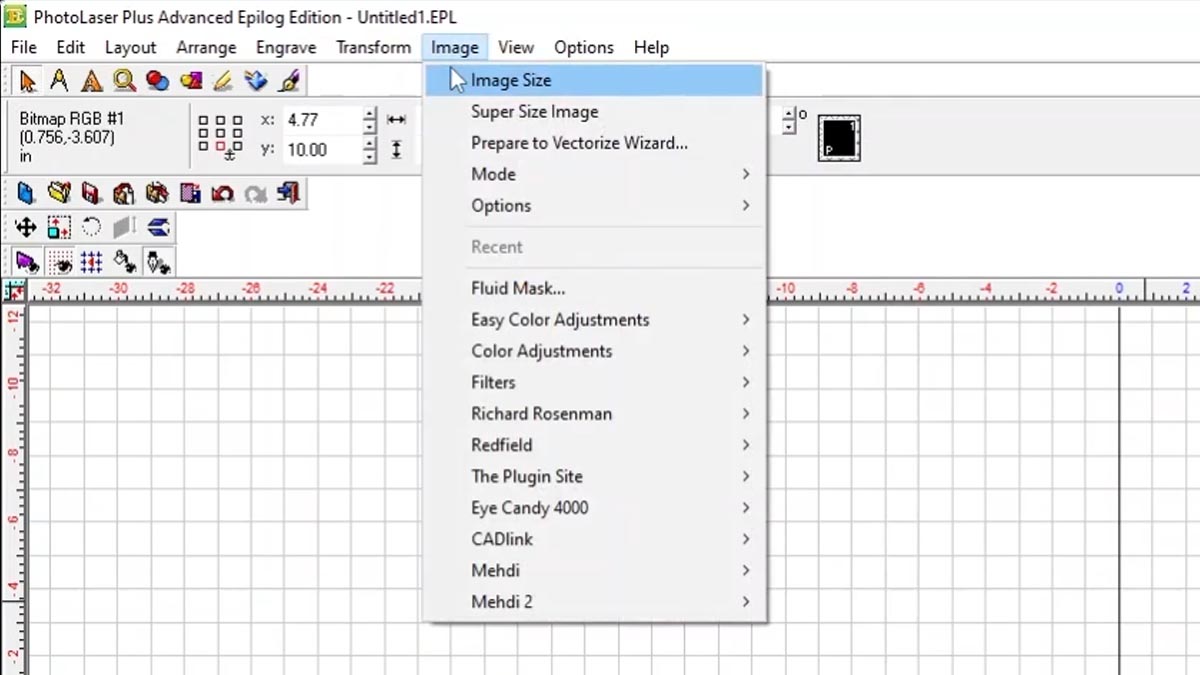Viewport: 1200px width, 675px height.
Task: Click the blue new document icon
Action: click(x=26, y=193)
